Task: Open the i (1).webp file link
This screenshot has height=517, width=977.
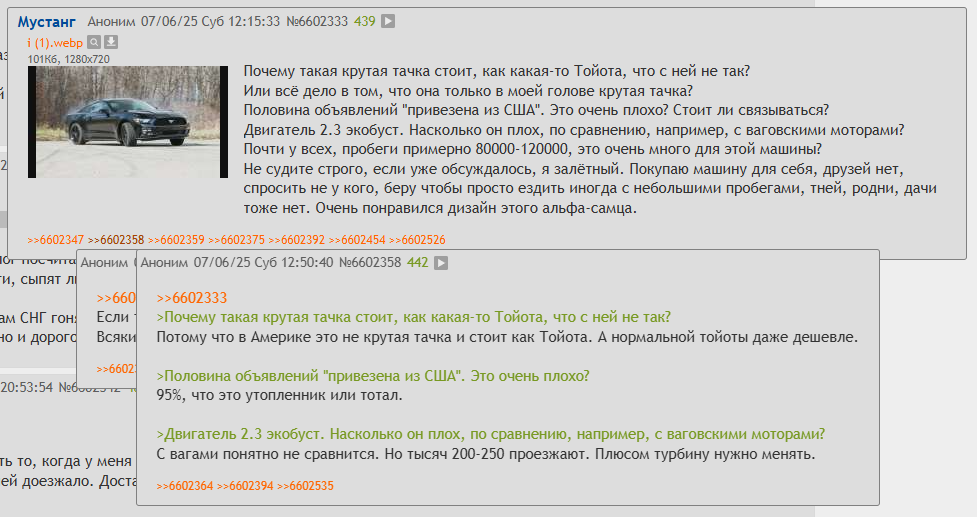Action: click(x=55, y=43)
